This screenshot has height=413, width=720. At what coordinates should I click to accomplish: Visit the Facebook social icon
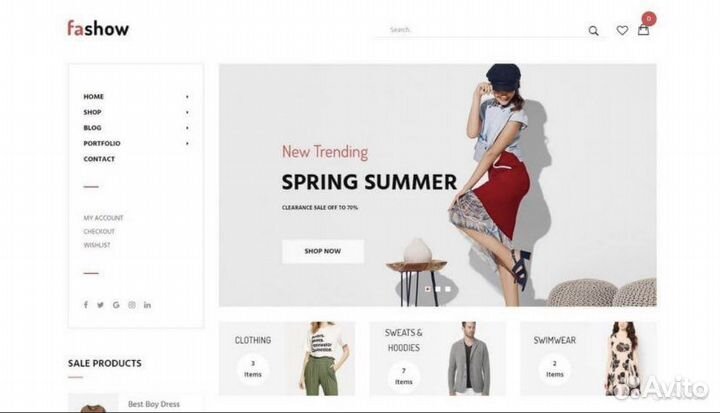click(86, 305)
